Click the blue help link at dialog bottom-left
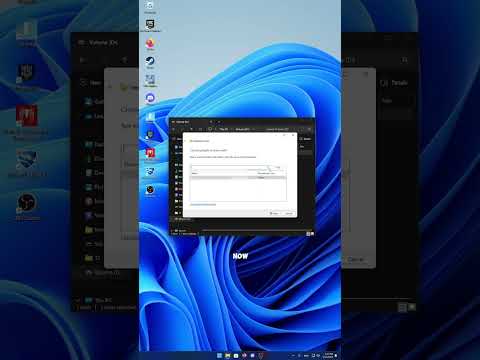The image size is (480, 360). 203,205
